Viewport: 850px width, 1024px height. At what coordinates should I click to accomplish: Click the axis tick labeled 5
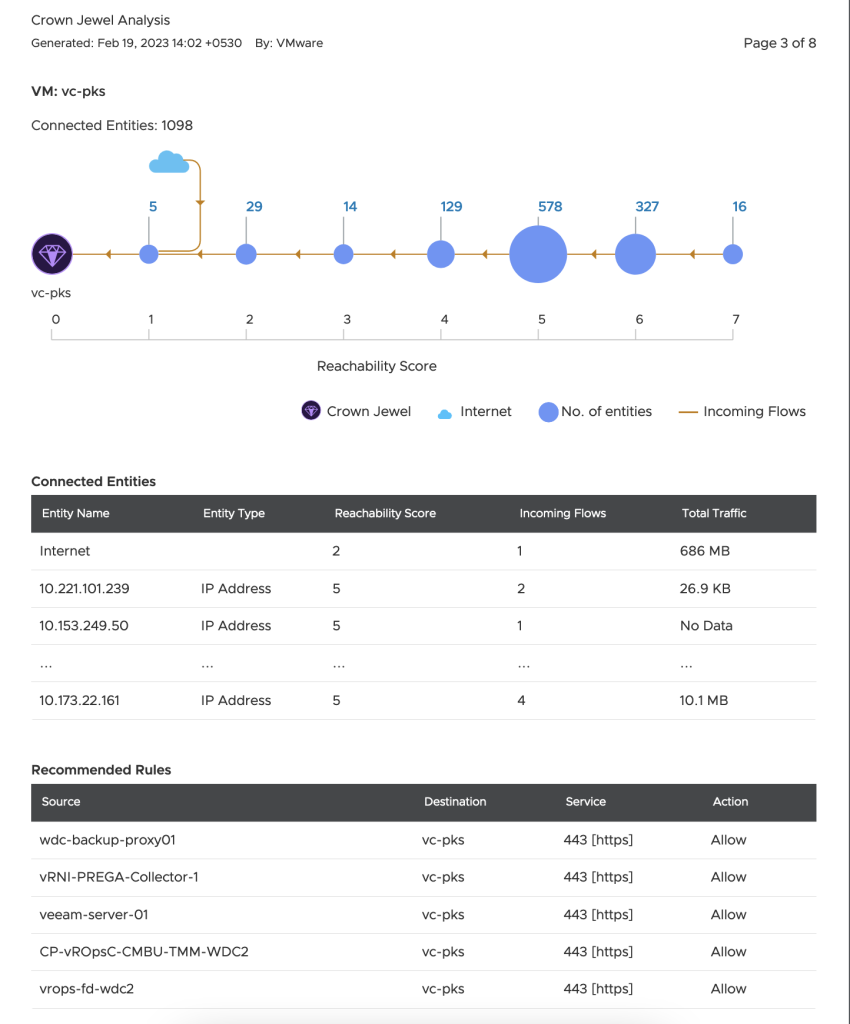click(541, 319)
